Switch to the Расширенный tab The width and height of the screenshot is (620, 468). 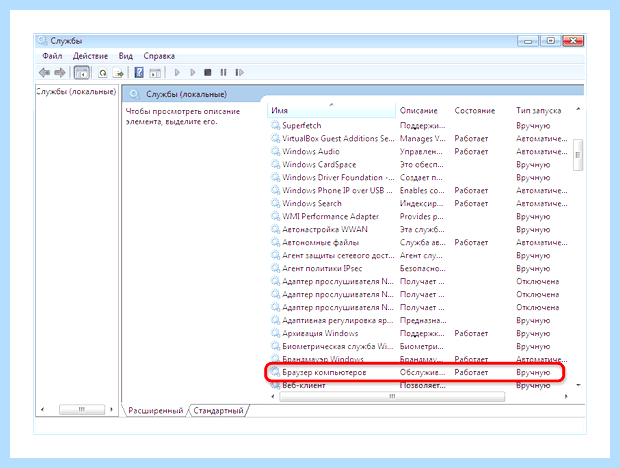(x=156, y=411)
